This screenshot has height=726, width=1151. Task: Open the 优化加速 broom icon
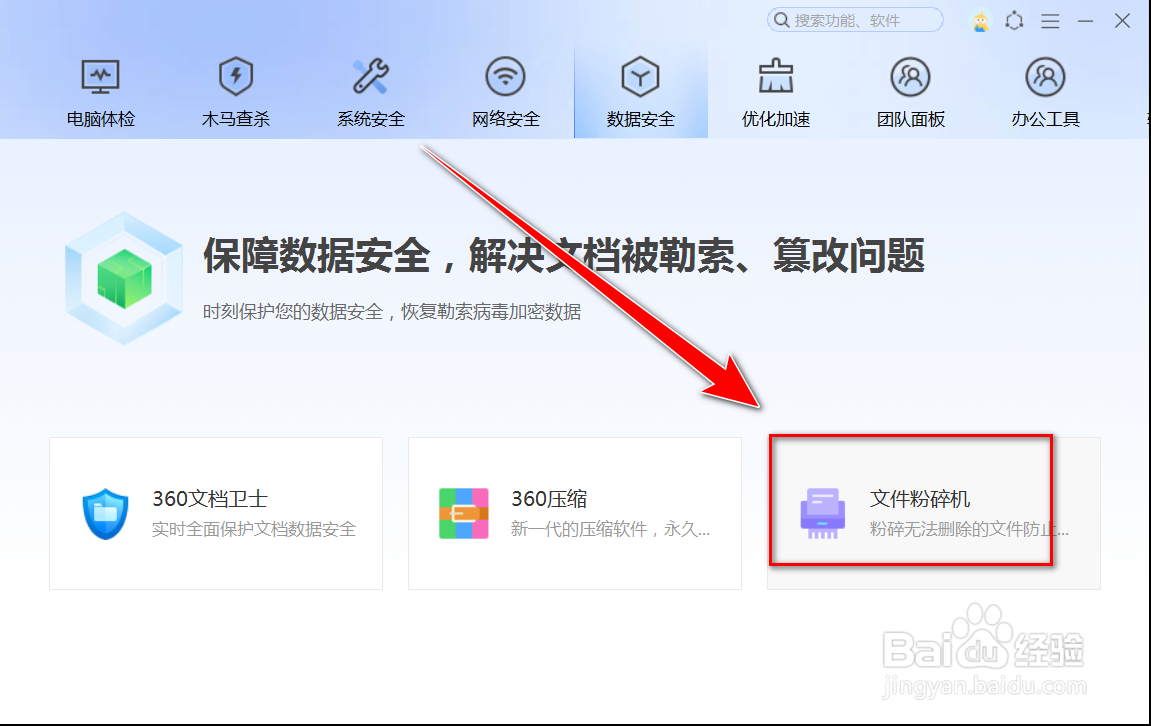click(x=776, y=76)
